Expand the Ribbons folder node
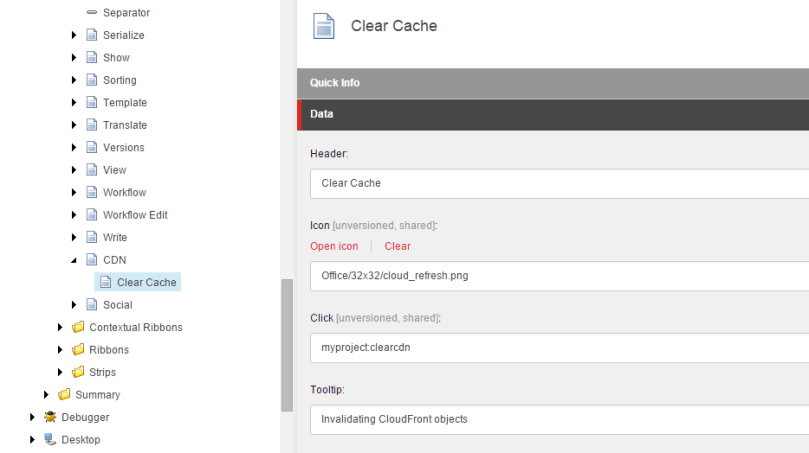 click(x=60, y=350)
